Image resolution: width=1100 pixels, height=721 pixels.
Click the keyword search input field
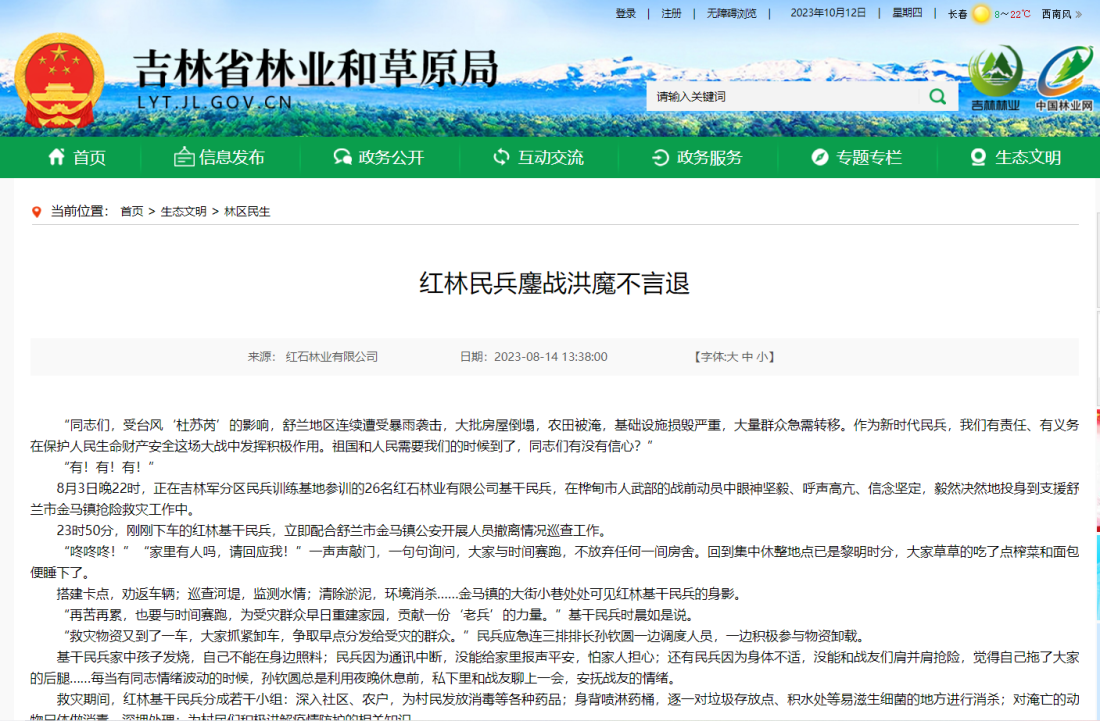pyautogui.click(x=780, y=96)
